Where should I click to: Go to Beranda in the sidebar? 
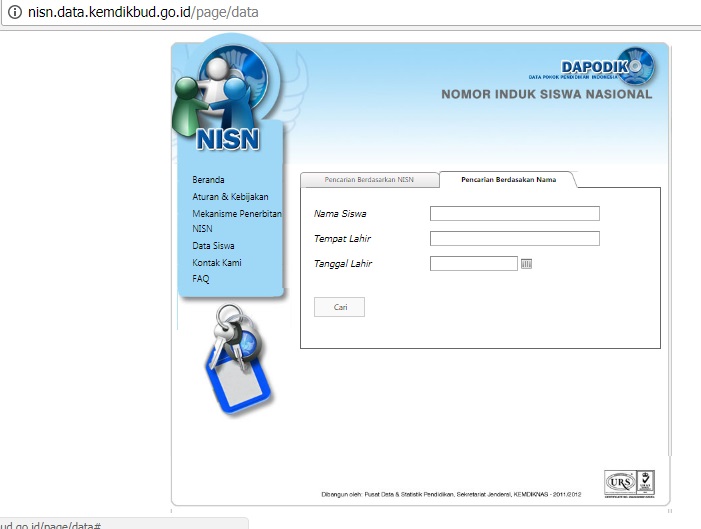[208, 180]
